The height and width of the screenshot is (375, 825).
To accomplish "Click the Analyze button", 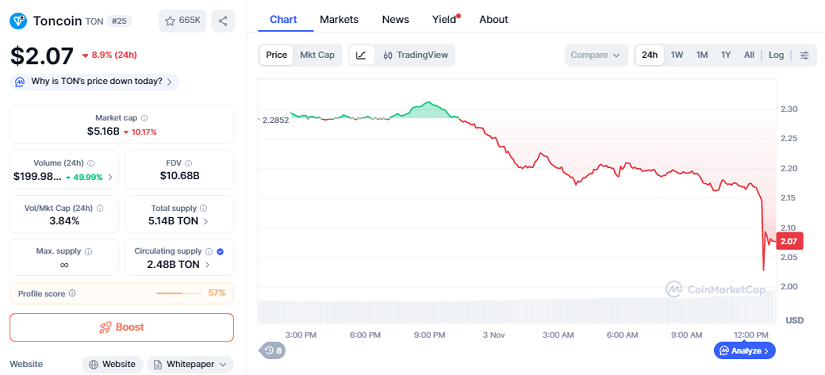I will 744,350.
